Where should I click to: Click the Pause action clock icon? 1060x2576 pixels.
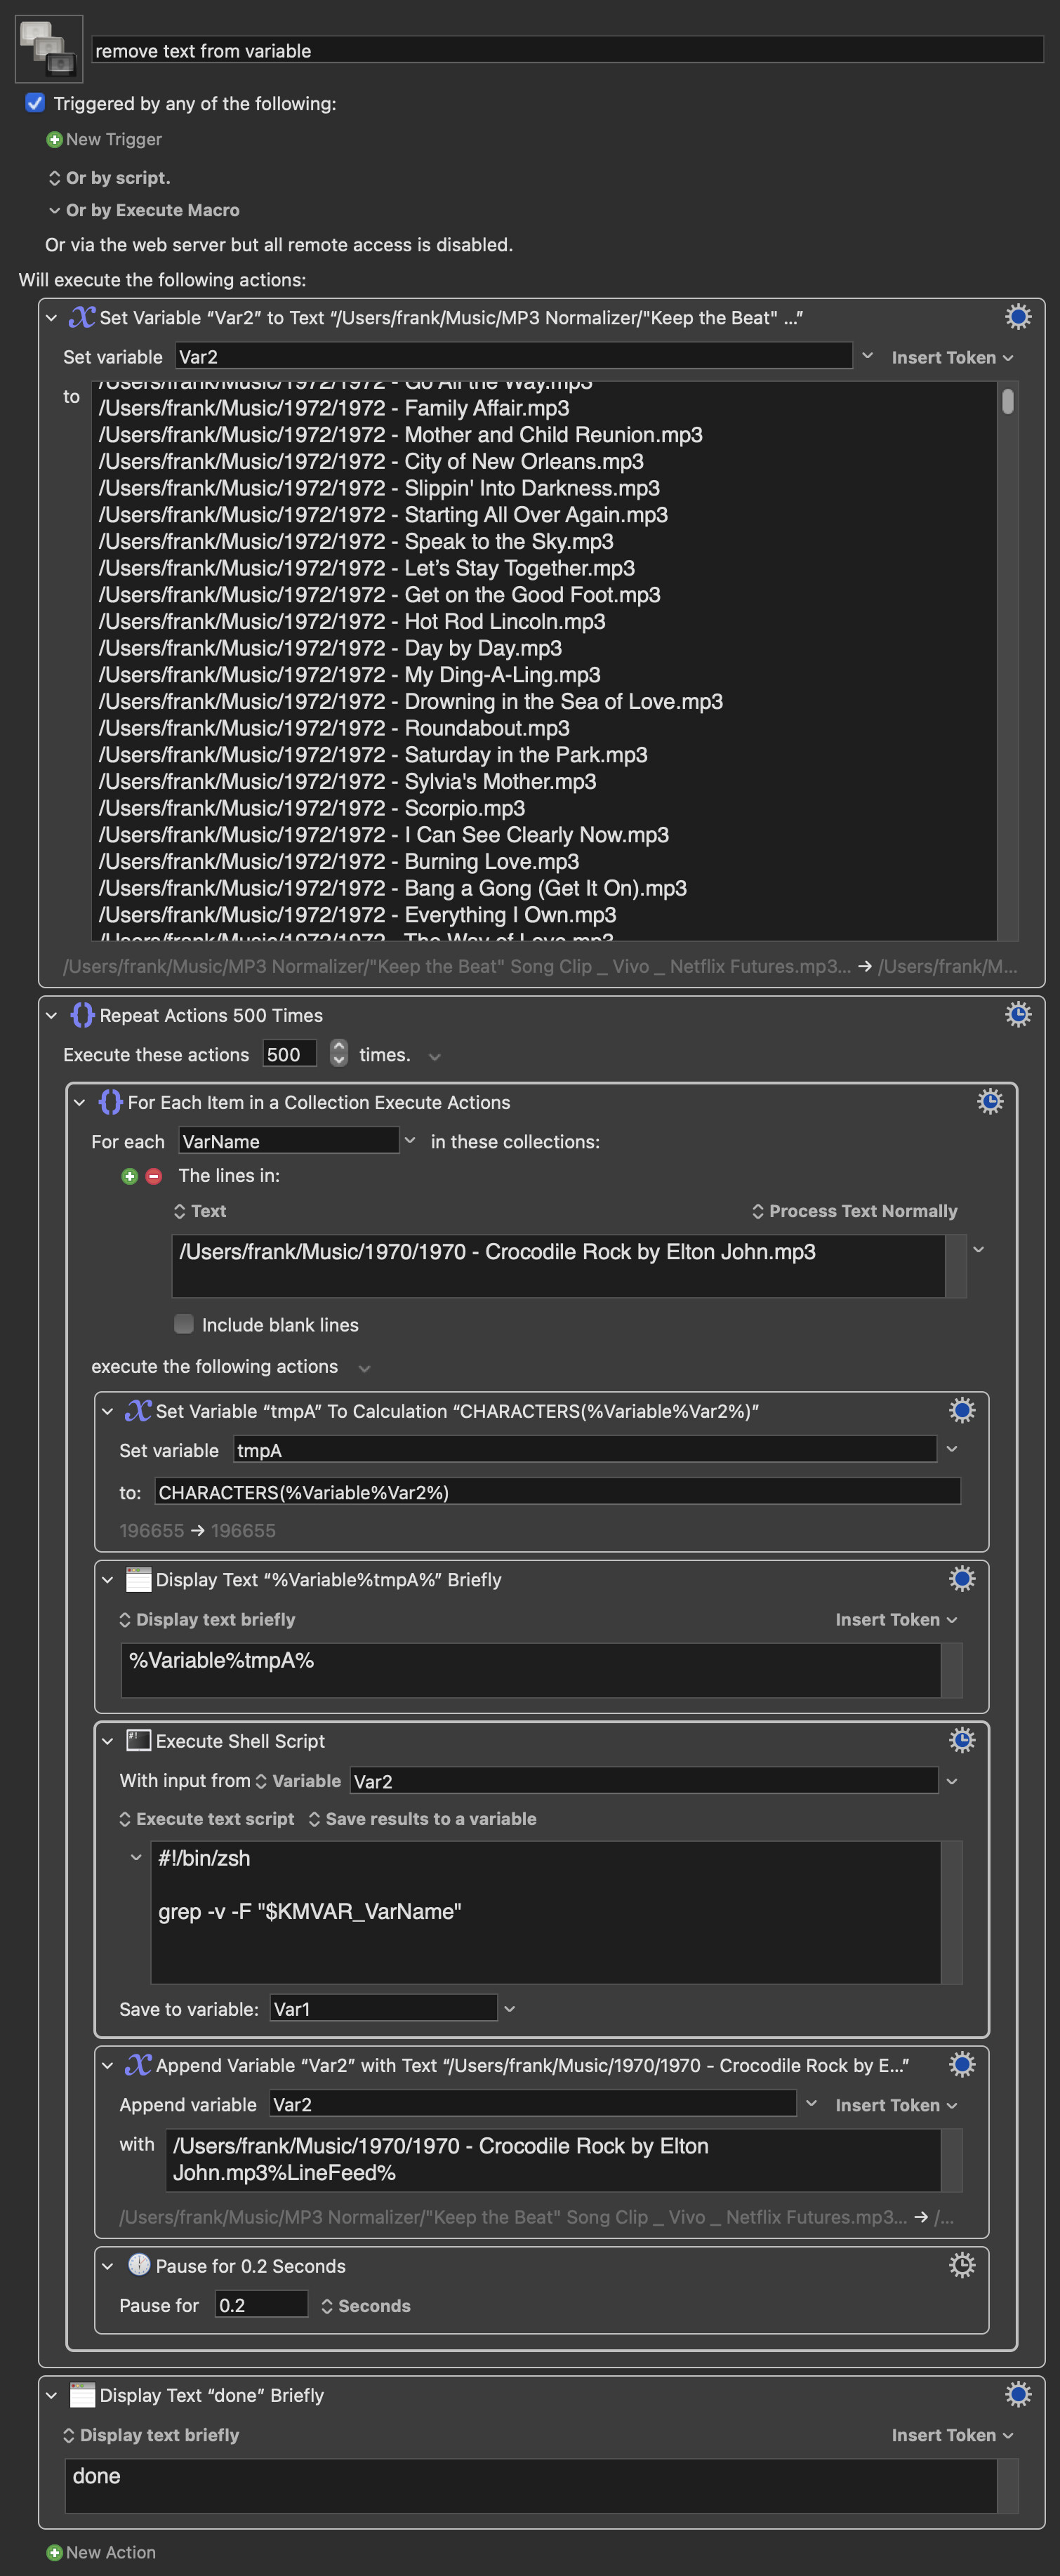(139, 2265)
